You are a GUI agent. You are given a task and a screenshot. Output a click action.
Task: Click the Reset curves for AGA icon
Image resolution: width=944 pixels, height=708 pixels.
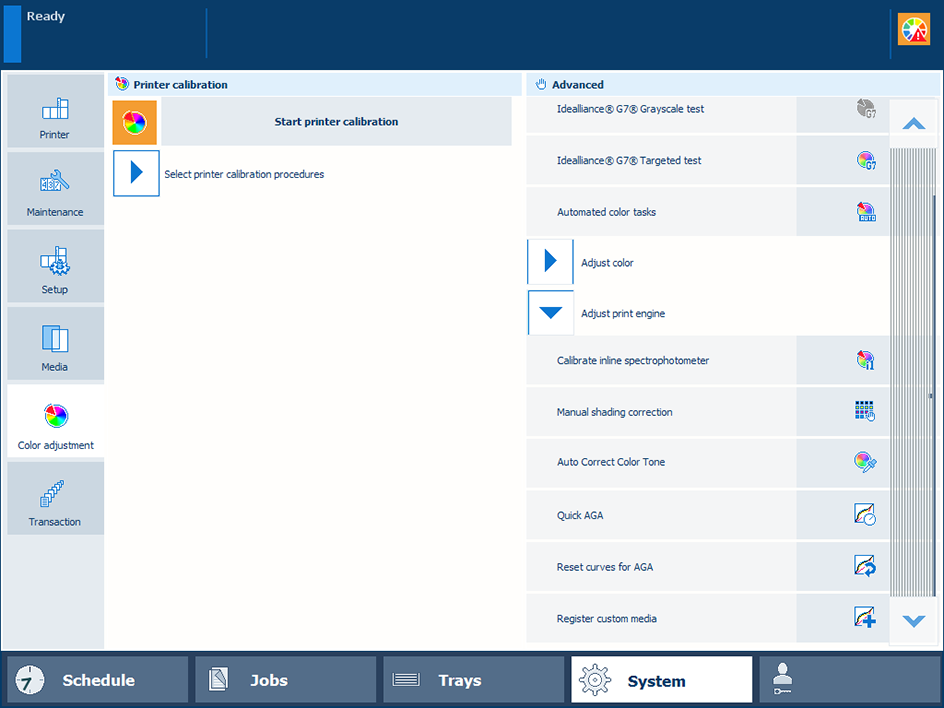pyautogui.click(x=865, y=566)
